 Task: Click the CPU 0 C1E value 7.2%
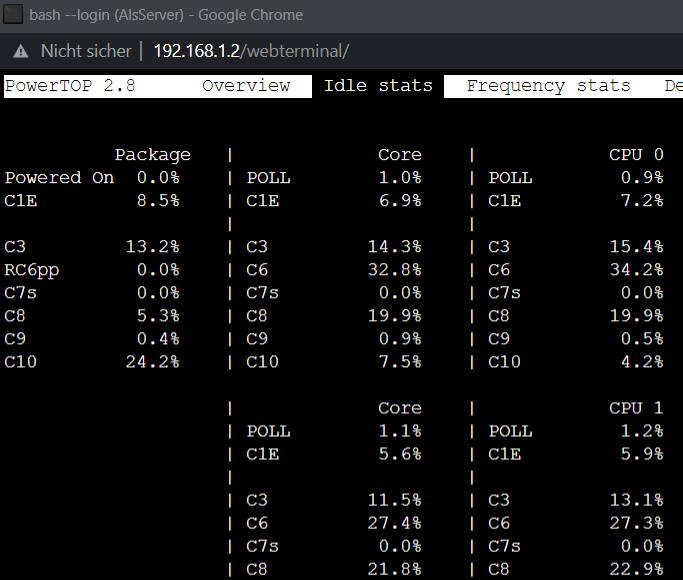[642, 201]
